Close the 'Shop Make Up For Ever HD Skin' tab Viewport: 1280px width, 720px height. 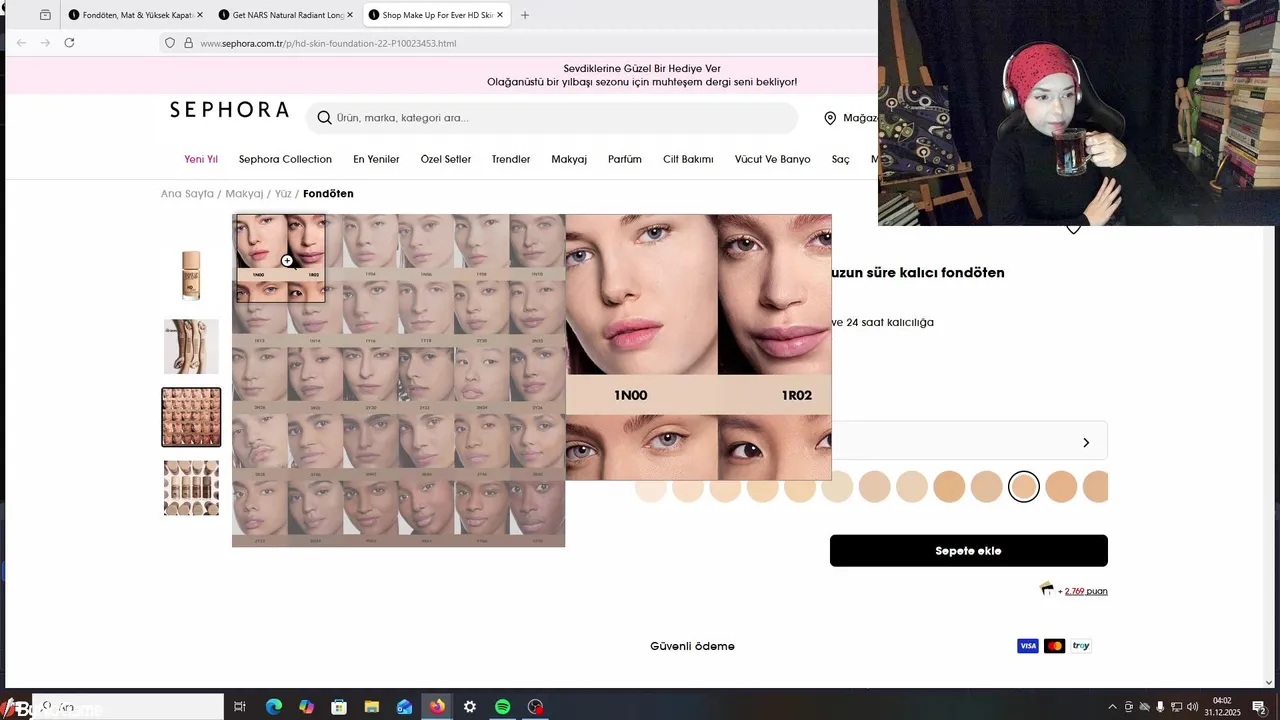(500, 15)
